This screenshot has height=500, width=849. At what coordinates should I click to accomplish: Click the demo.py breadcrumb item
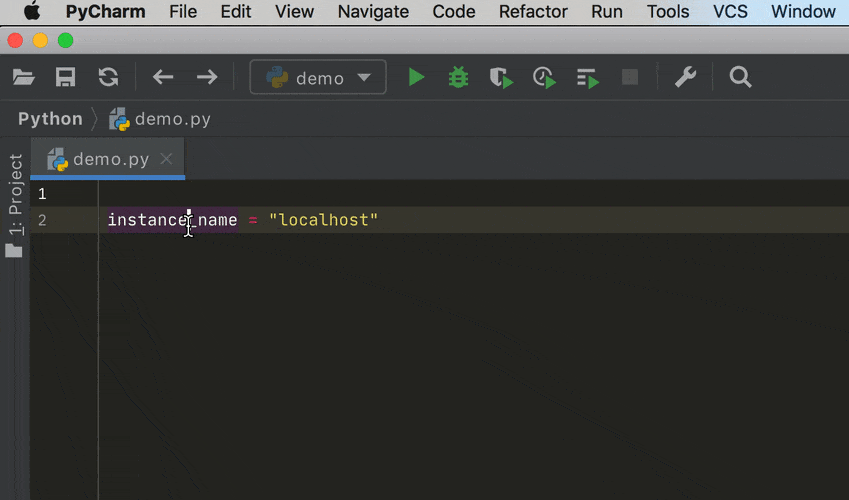click(x=172, y=119)
